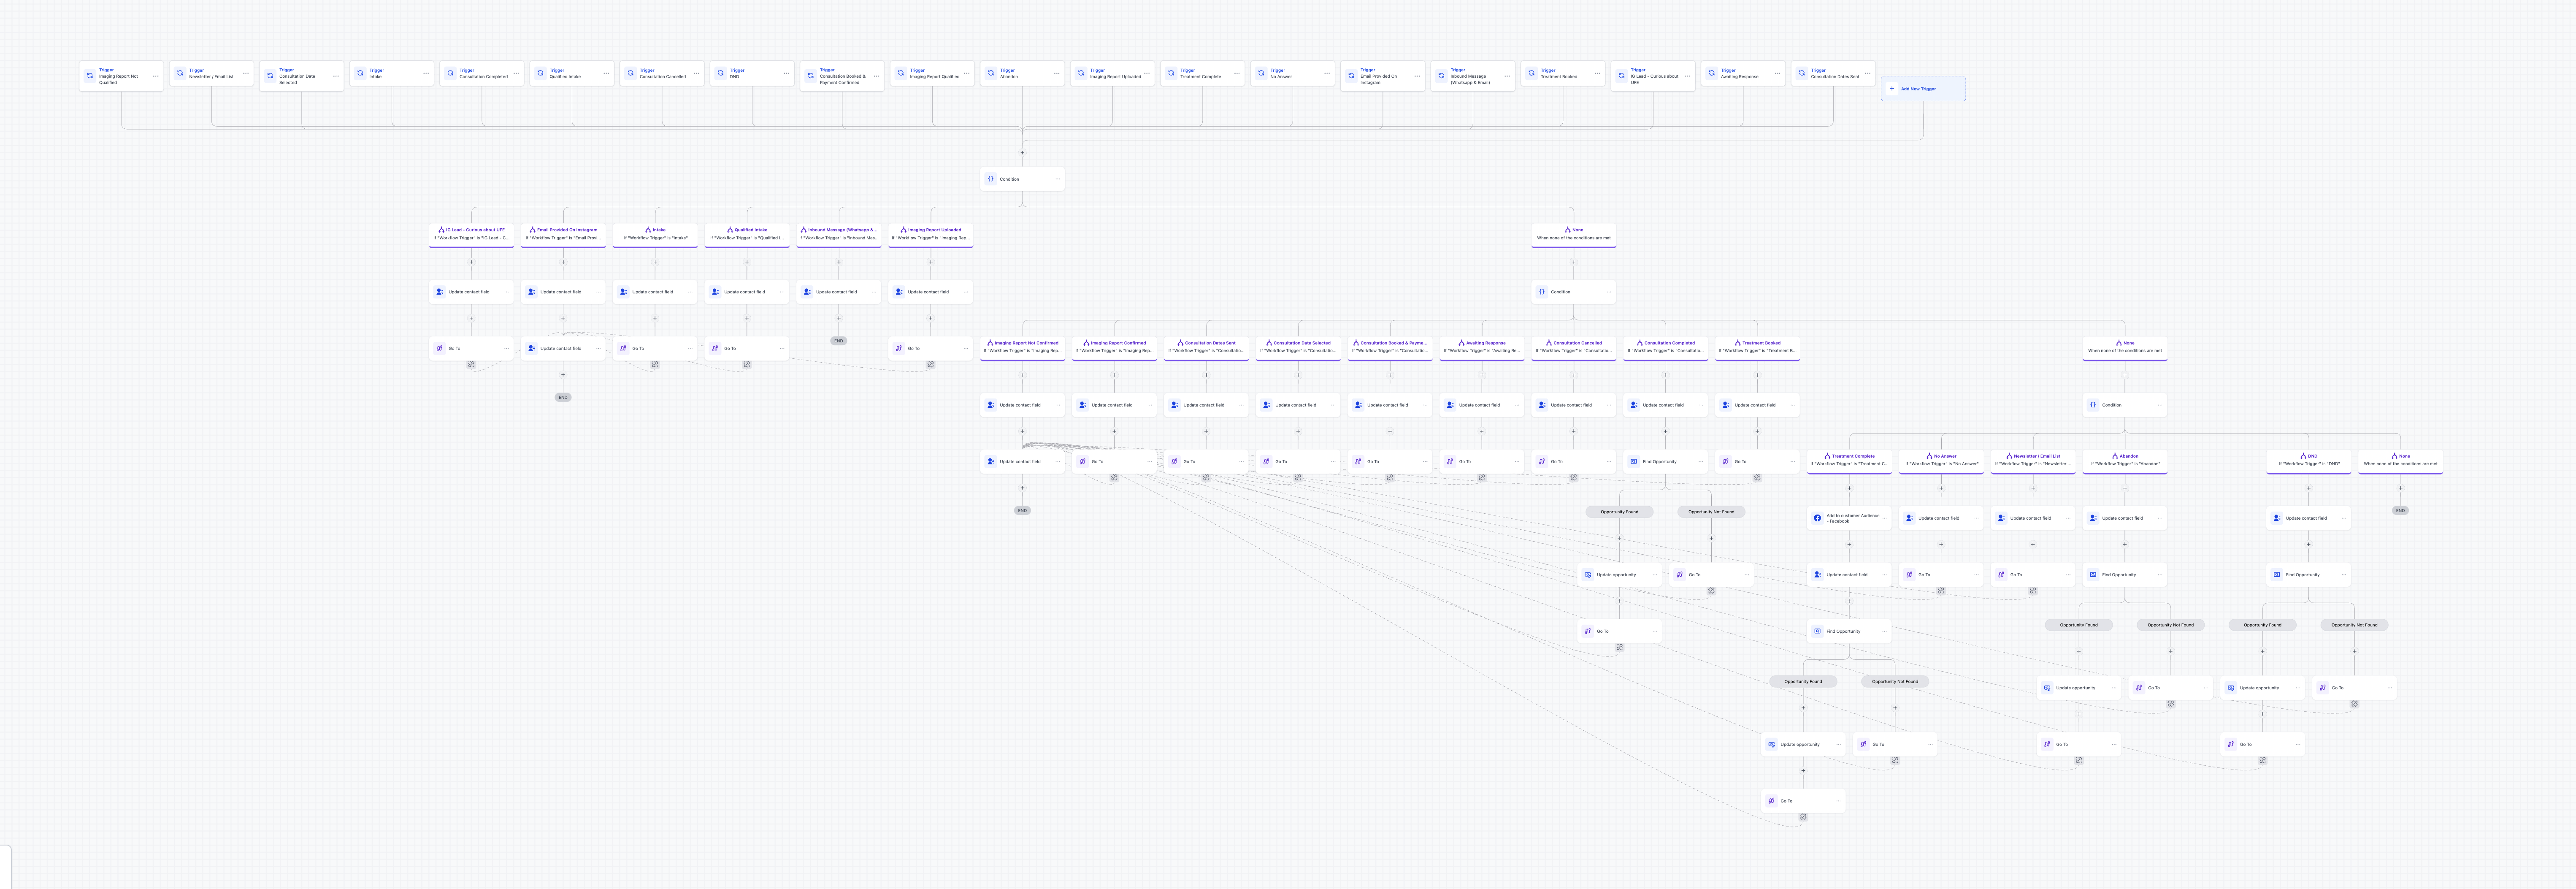Open the three-dot menu on Consultation Dates Sent trigger

click(1867, 73)
